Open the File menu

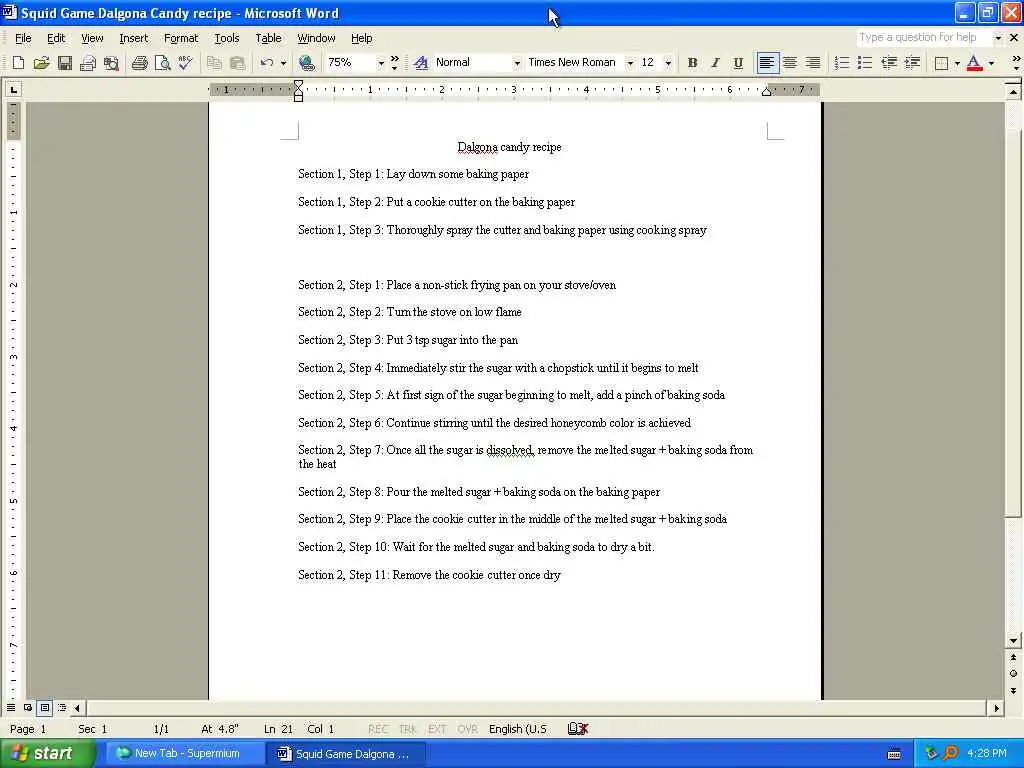23,38
